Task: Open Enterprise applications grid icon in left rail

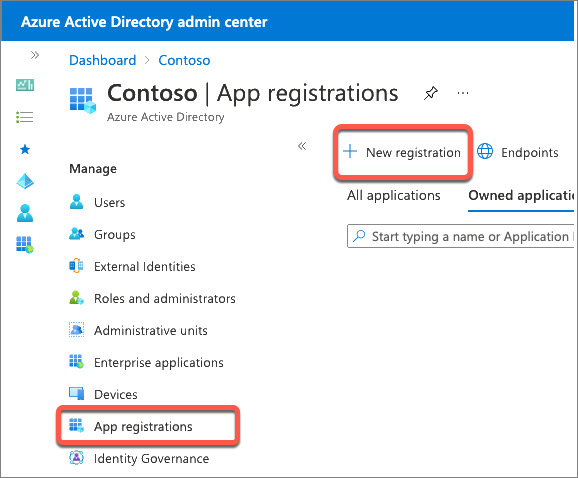Action: pyautogui.click(x=25, y=245)
